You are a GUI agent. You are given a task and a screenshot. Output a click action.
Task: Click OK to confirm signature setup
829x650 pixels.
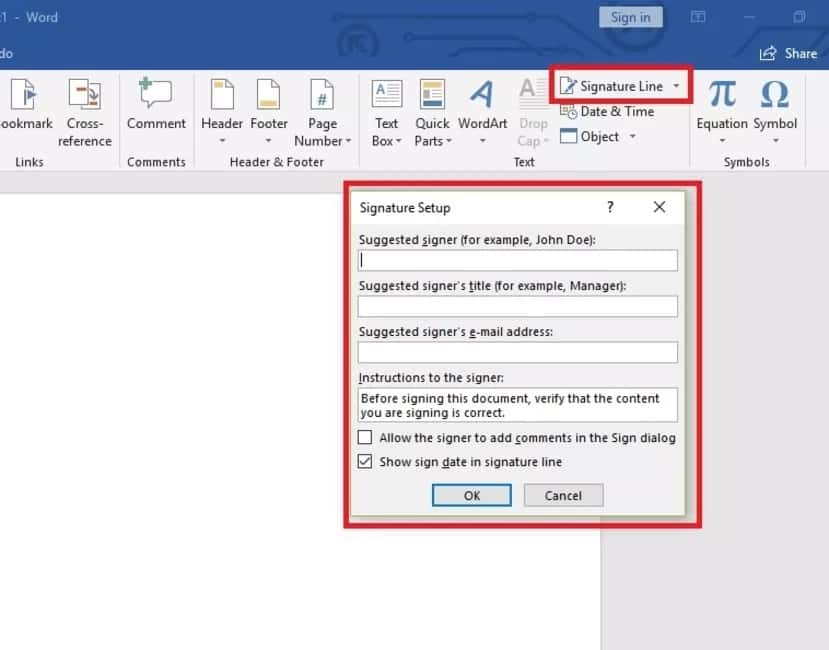471,495
